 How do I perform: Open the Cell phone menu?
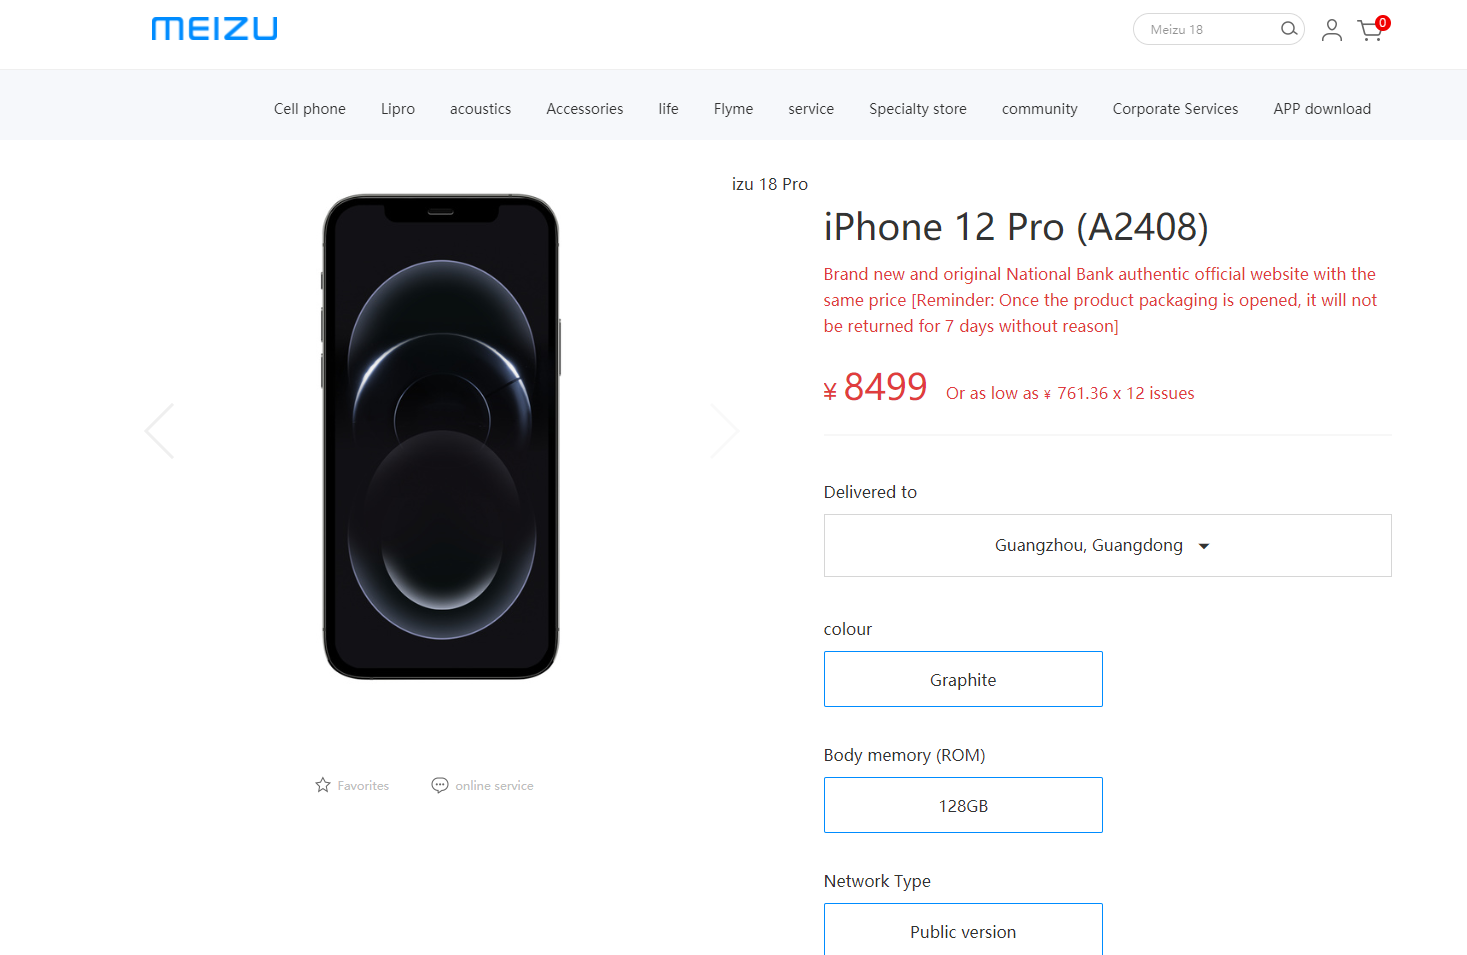tap(310, 109)
